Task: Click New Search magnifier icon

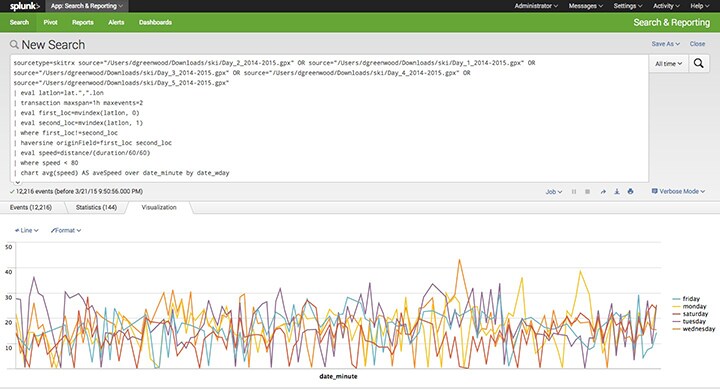Action: pos(14,45)
